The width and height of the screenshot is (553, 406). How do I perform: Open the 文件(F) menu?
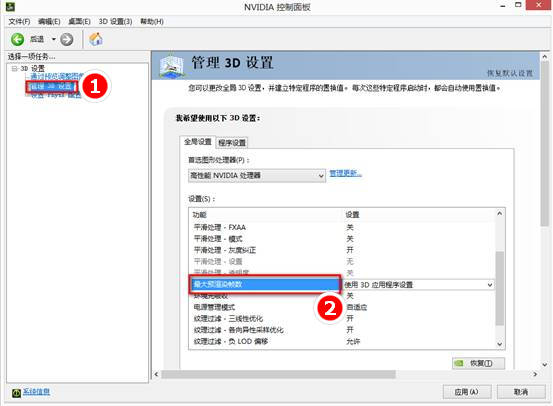[x=19, y=22]
